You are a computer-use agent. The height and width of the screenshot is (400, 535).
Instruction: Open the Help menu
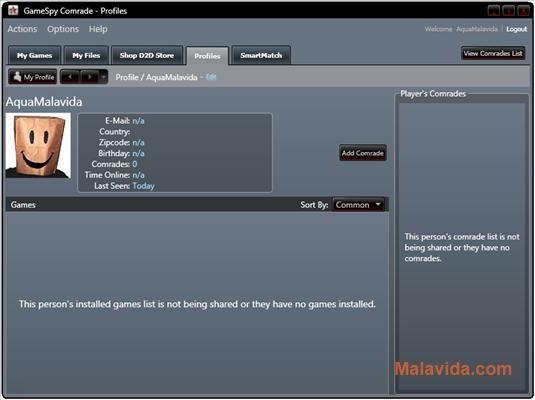(98, 29)
